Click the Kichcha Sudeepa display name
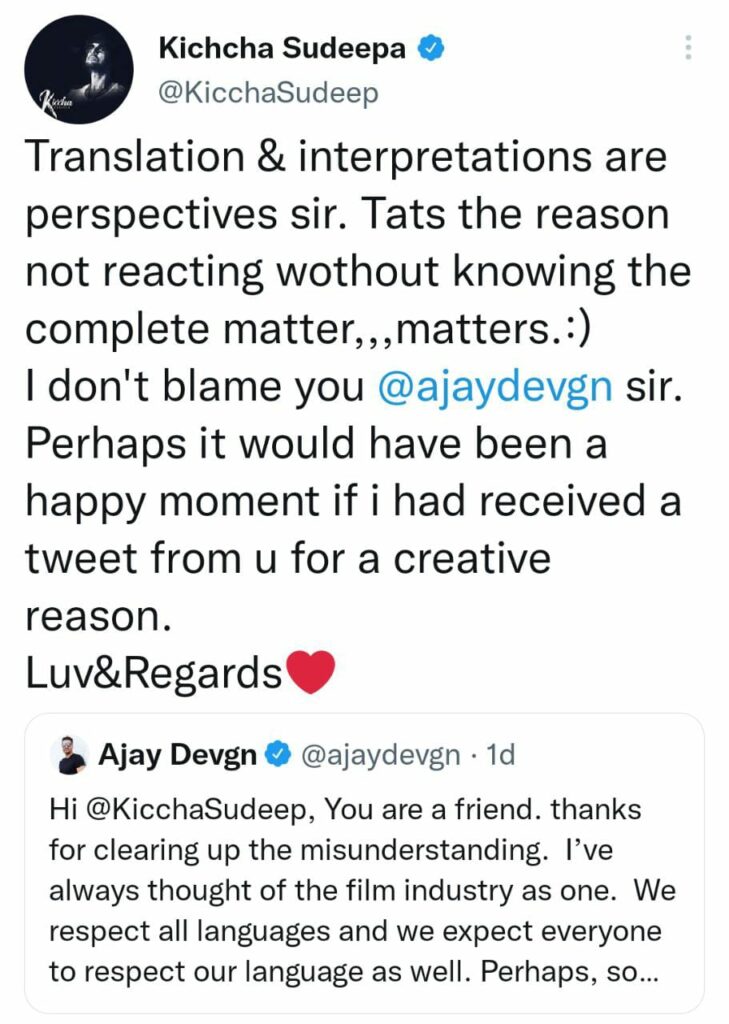 point(282,48)
